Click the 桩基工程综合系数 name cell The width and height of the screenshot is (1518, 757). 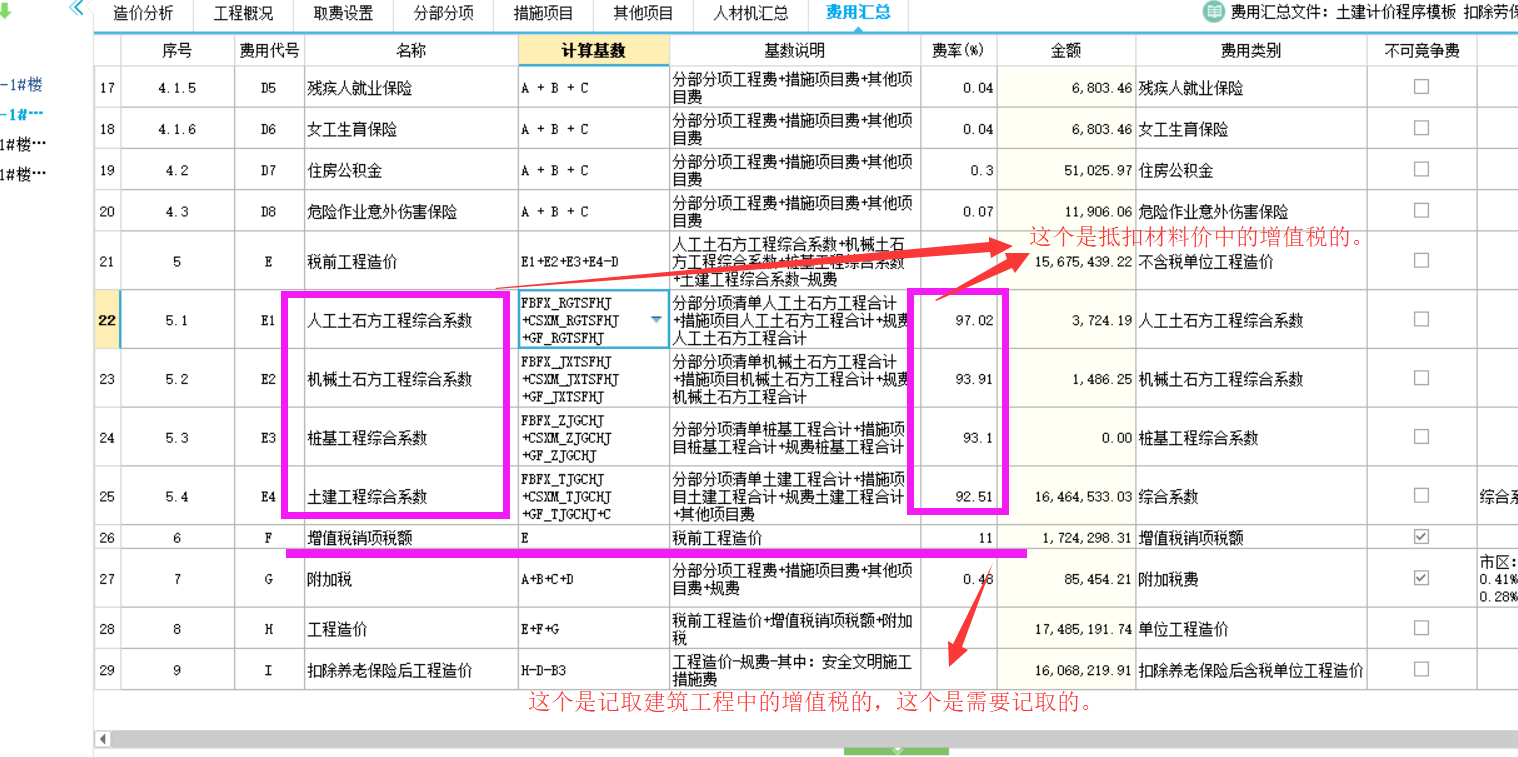[x=411, y=437]
